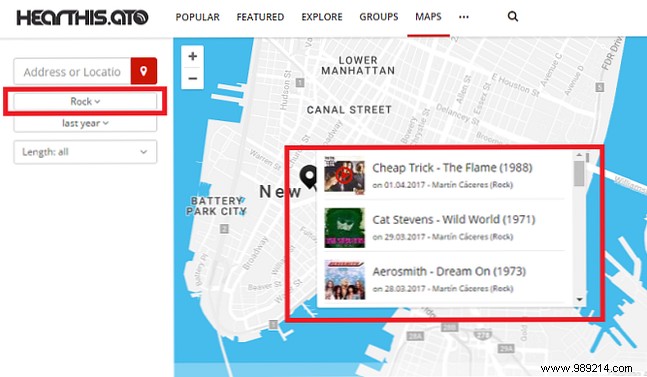Open Aerosmith Dream On cover thumbnail
647x377 pixels.
[x=345, y=280]
